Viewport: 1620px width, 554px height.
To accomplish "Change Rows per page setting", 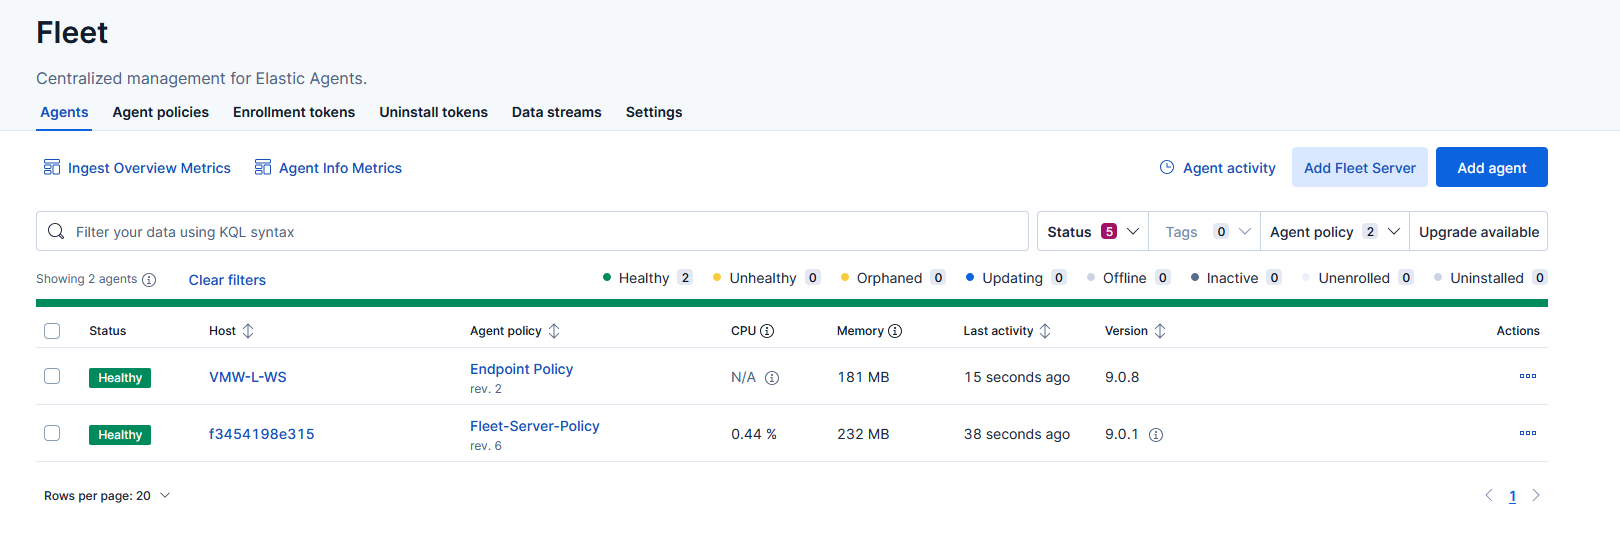I will [x=107, y=496].
